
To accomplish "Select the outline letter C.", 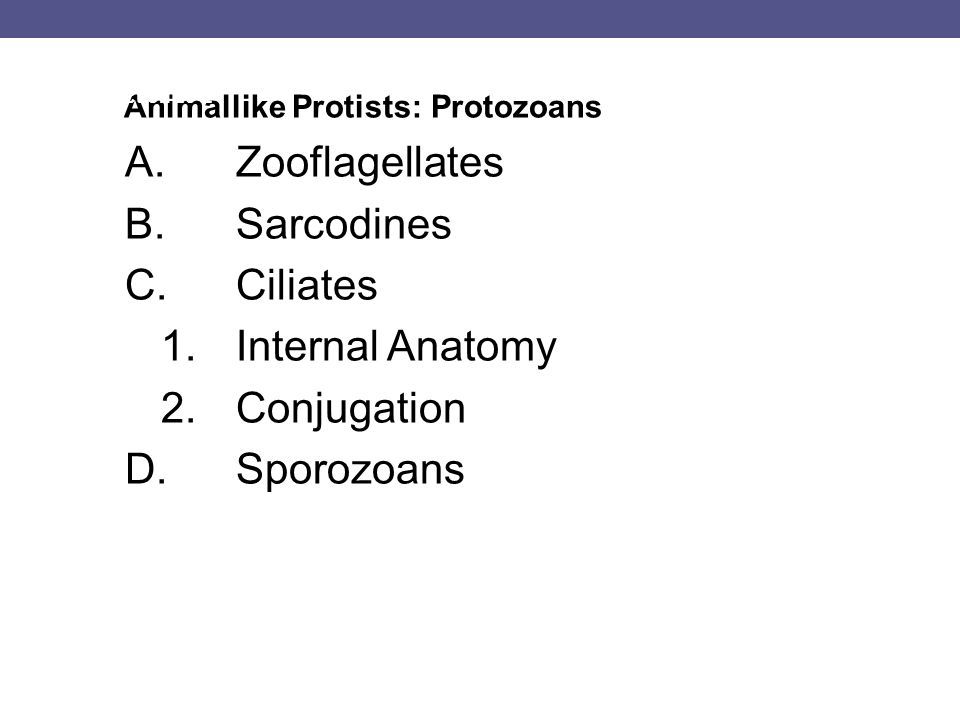I will pyautogui.click(x=146, y=285).
